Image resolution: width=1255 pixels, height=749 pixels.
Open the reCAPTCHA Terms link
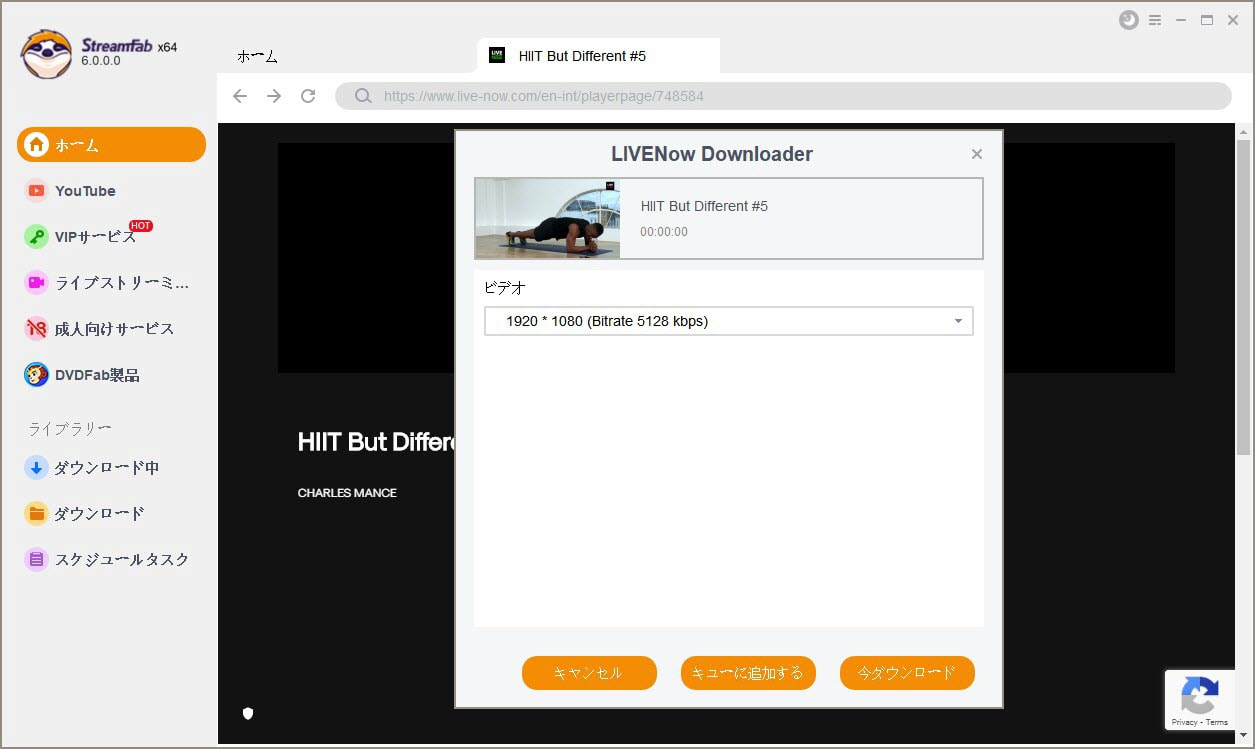coord(1217,722)
